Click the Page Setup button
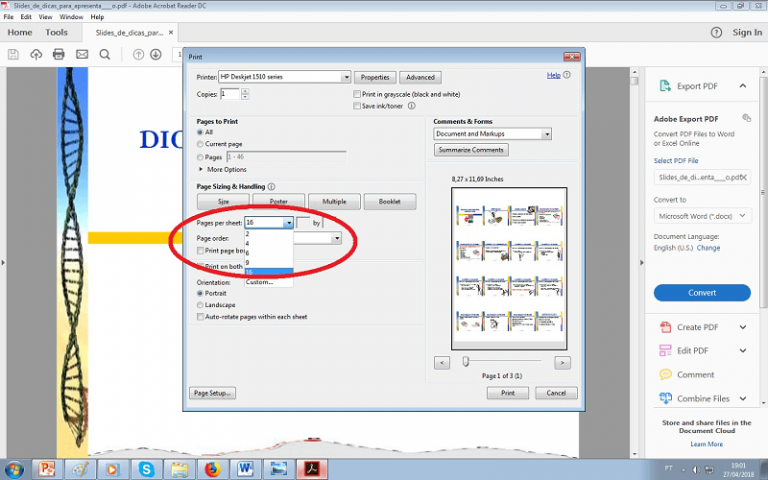This screenshot has height=480, width=768. pos(213,393)
